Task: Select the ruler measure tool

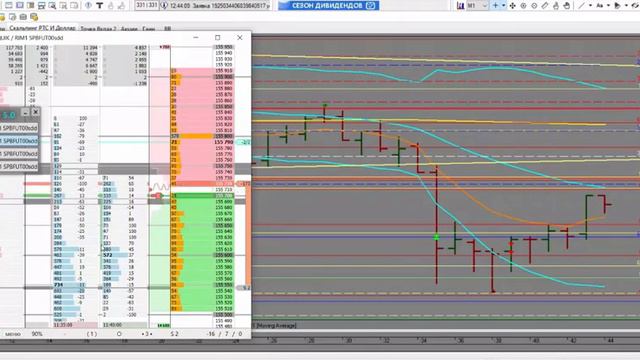Action: tap(545, 5)
